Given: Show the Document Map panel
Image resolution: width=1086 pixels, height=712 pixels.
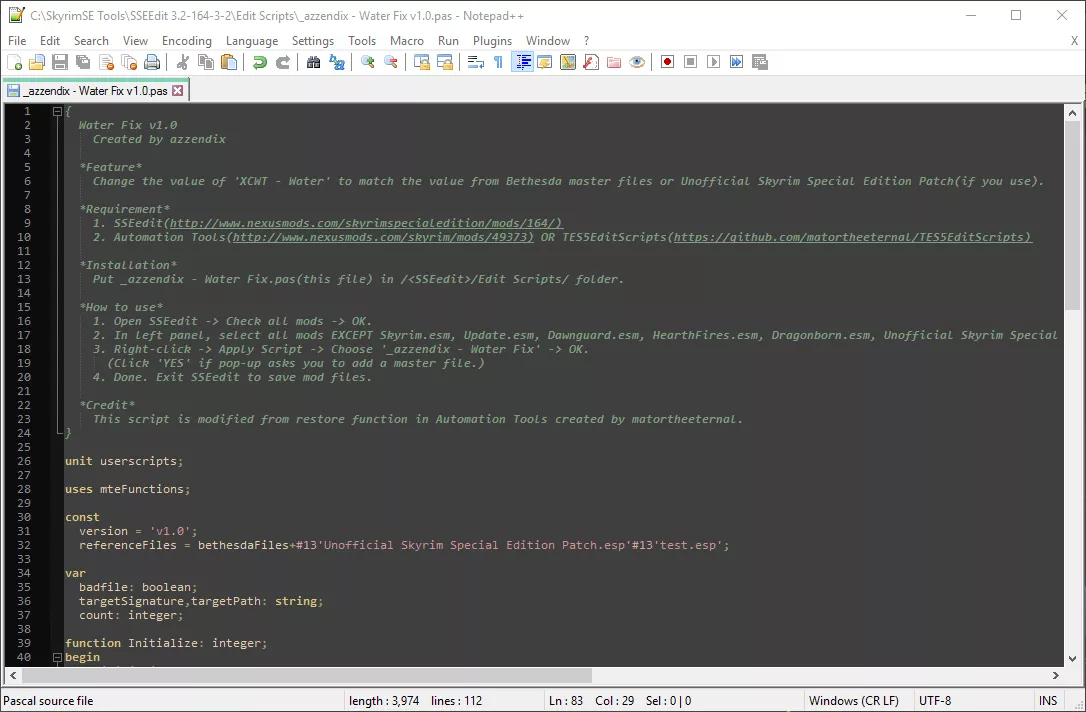Looking at the screenshot, I should [568, 62].
